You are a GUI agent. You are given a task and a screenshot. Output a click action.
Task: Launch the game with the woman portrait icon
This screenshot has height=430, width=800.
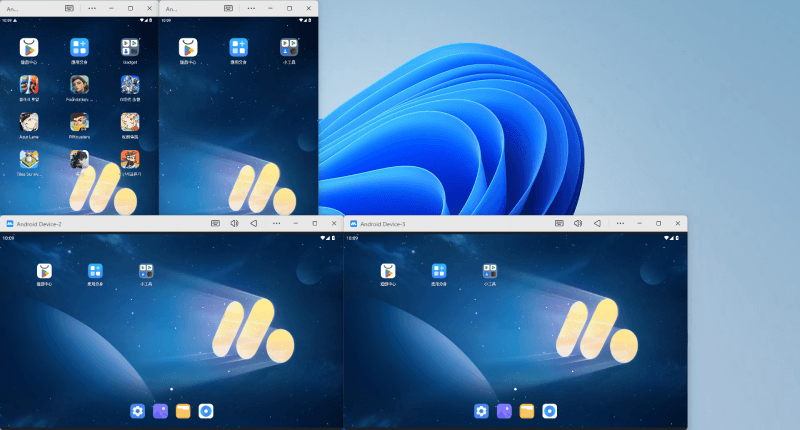pos(79,85)
